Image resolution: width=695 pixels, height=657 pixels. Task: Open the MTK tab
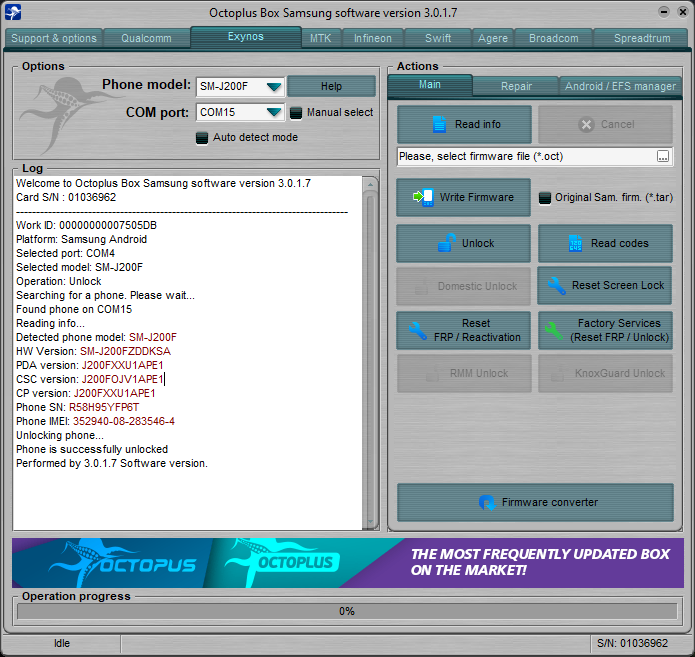click(x=320, y=38)
